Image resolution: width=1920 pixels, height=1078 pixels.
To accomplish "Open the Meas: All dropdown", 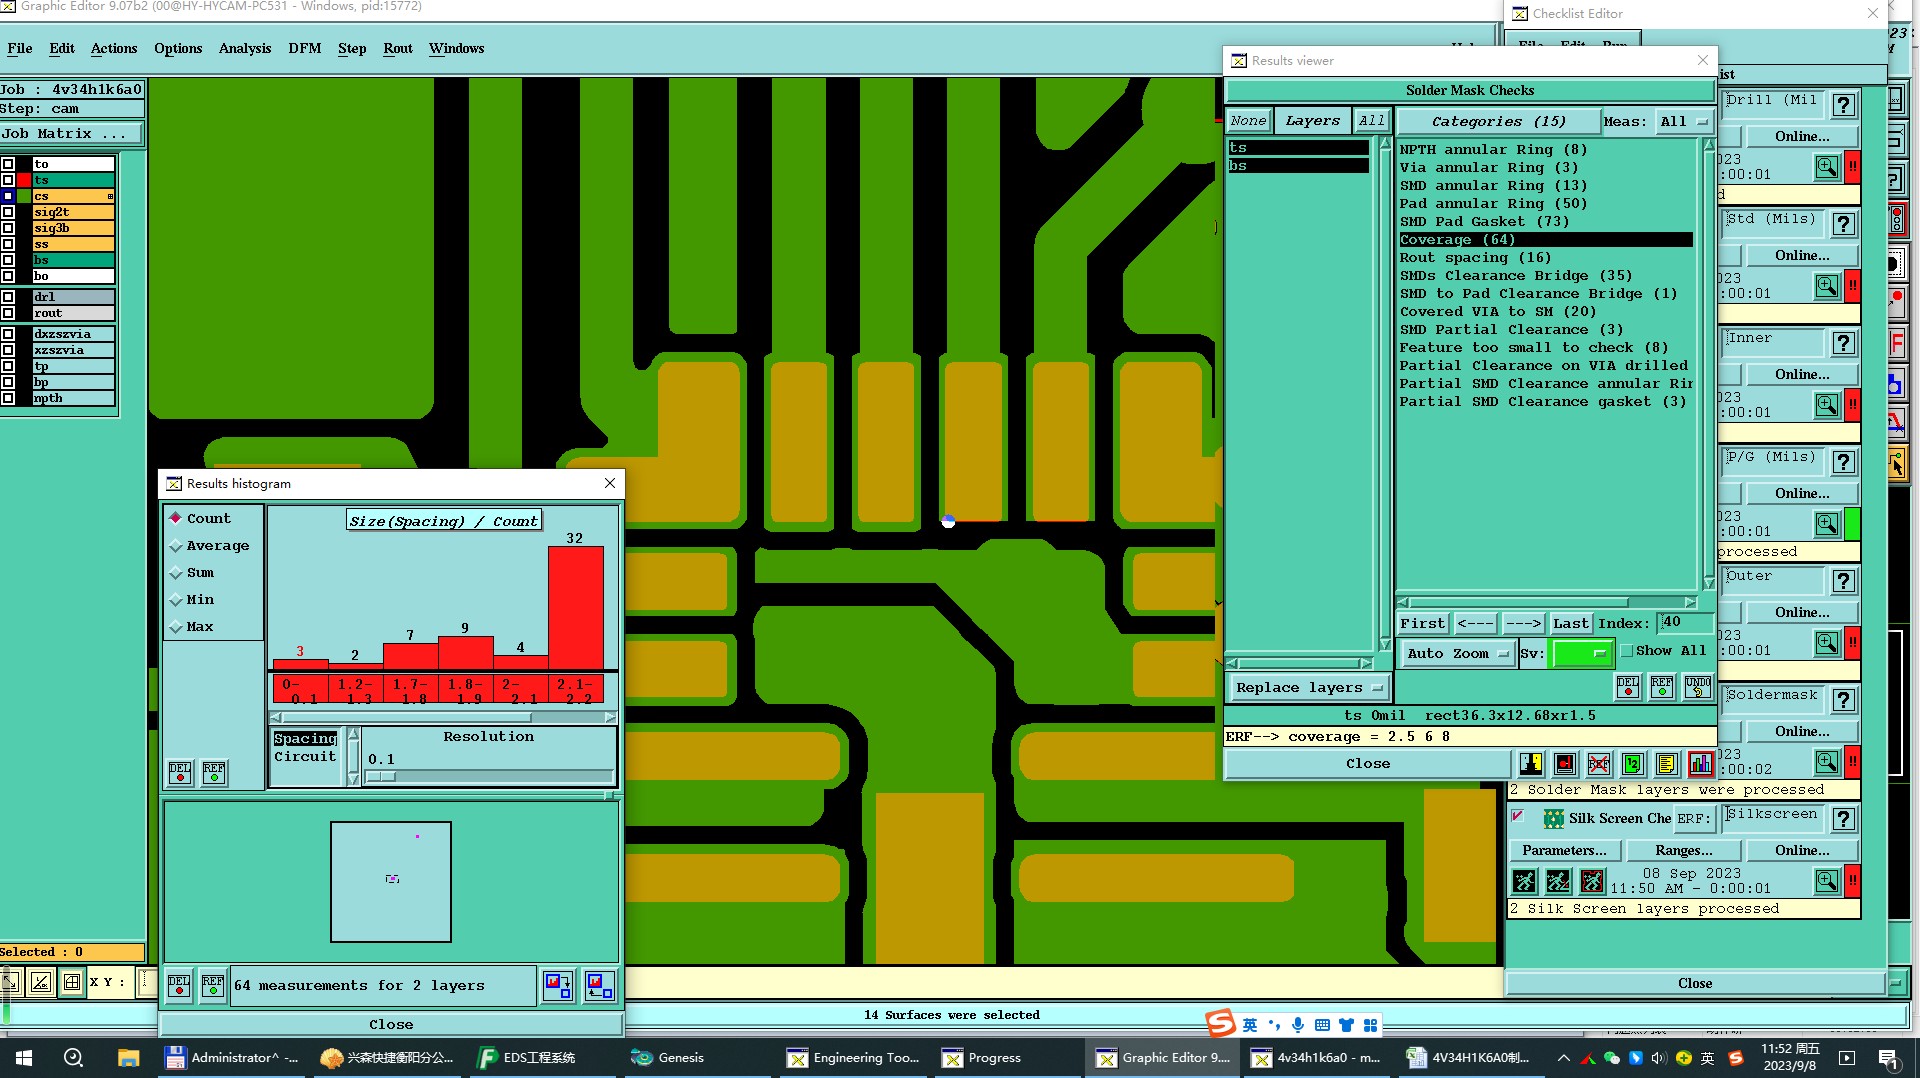I will coord(1683,122).
